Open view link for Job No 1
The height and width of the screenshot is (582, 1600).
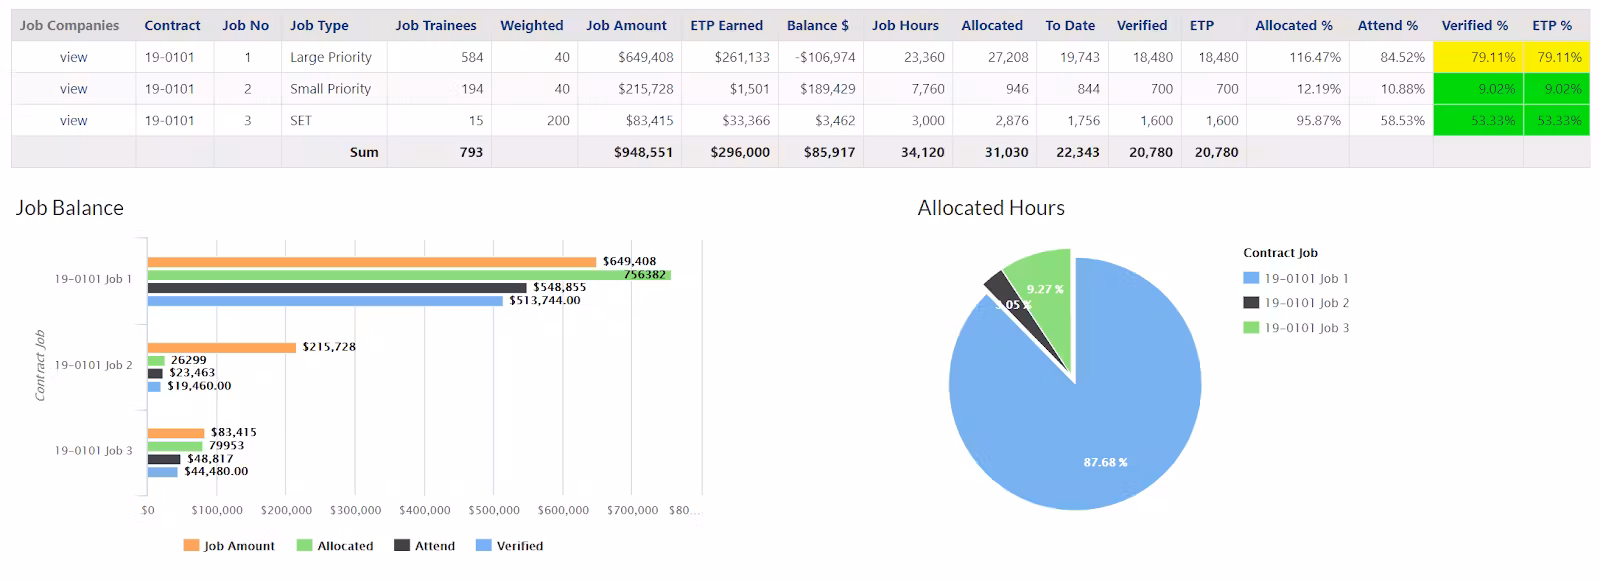click(x=73, y=57)
